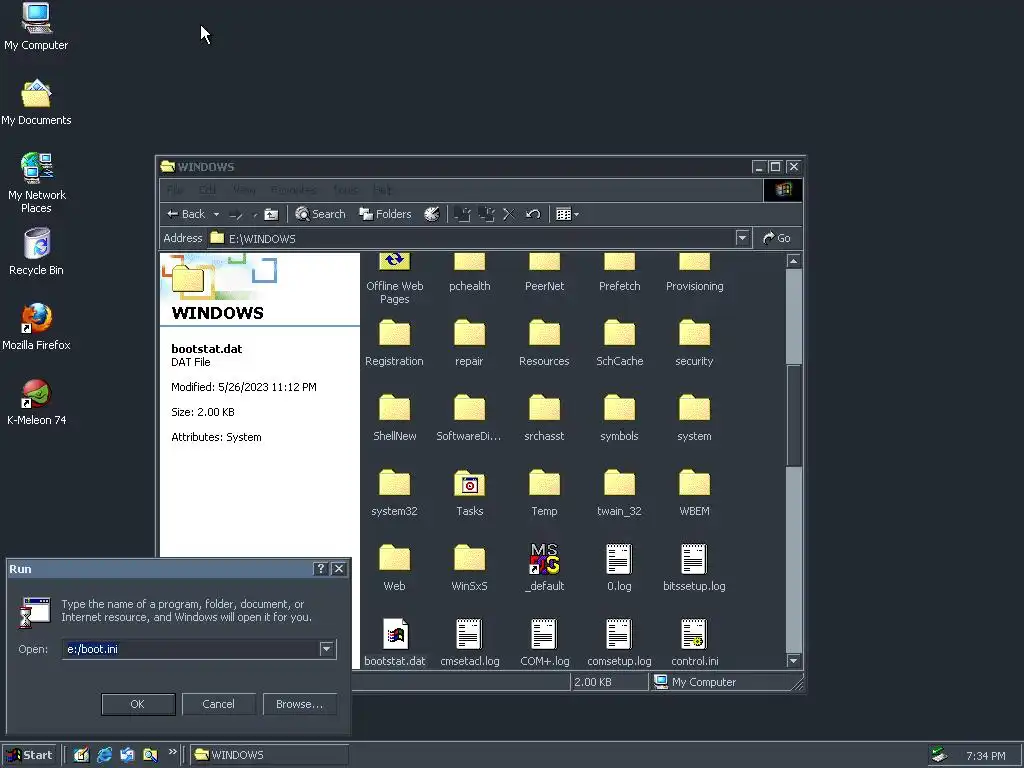Open the Edit menu
Image resolution: width=1024 pixels, height=768 pixels.
point(207,190)
